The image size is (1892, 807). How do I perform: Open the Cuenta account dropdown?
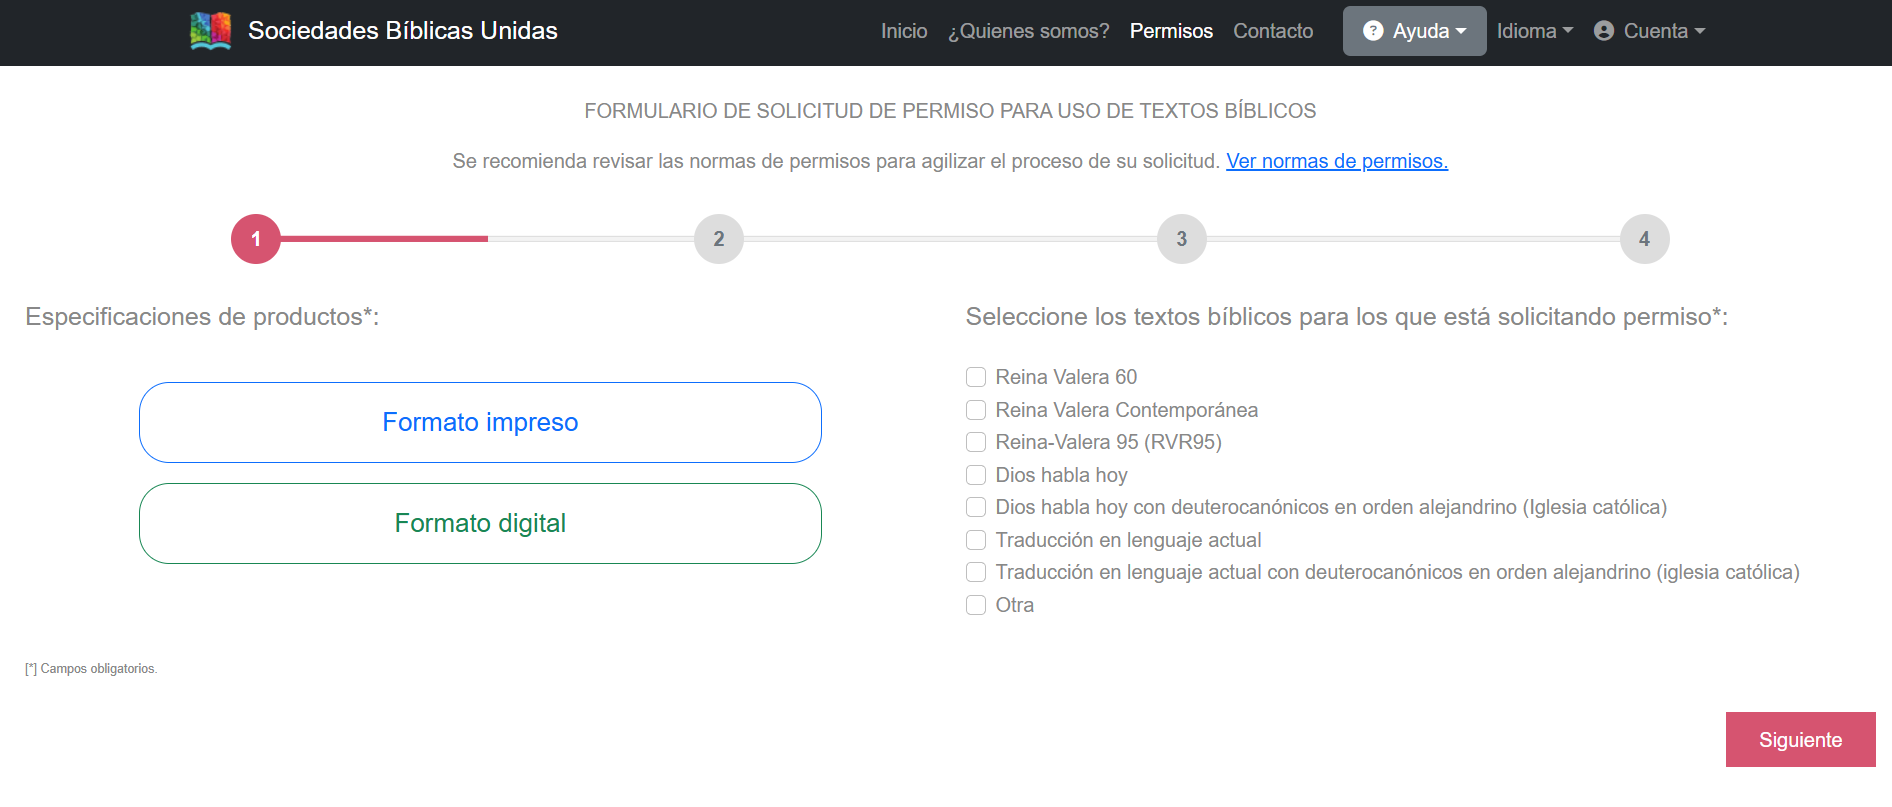(1649, 31)
